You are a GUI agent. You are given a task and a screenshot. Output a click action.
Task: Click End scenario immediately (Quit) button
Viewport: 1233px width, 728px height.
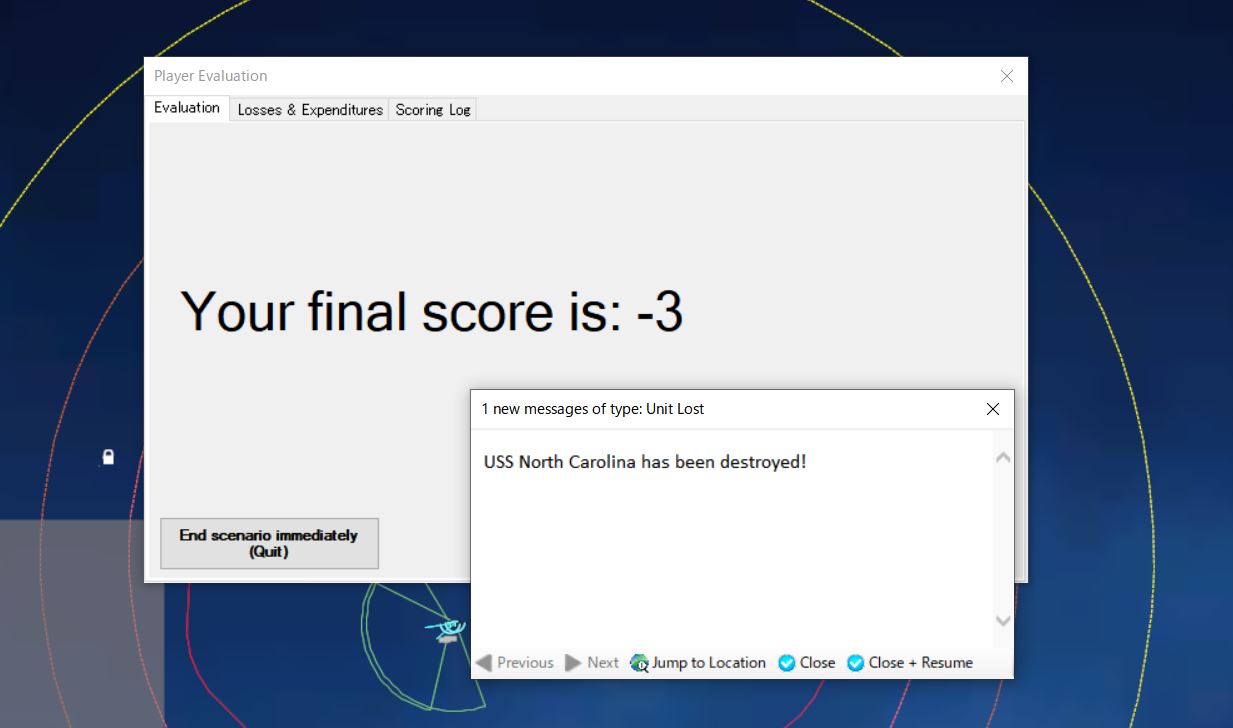pos(269,543)
